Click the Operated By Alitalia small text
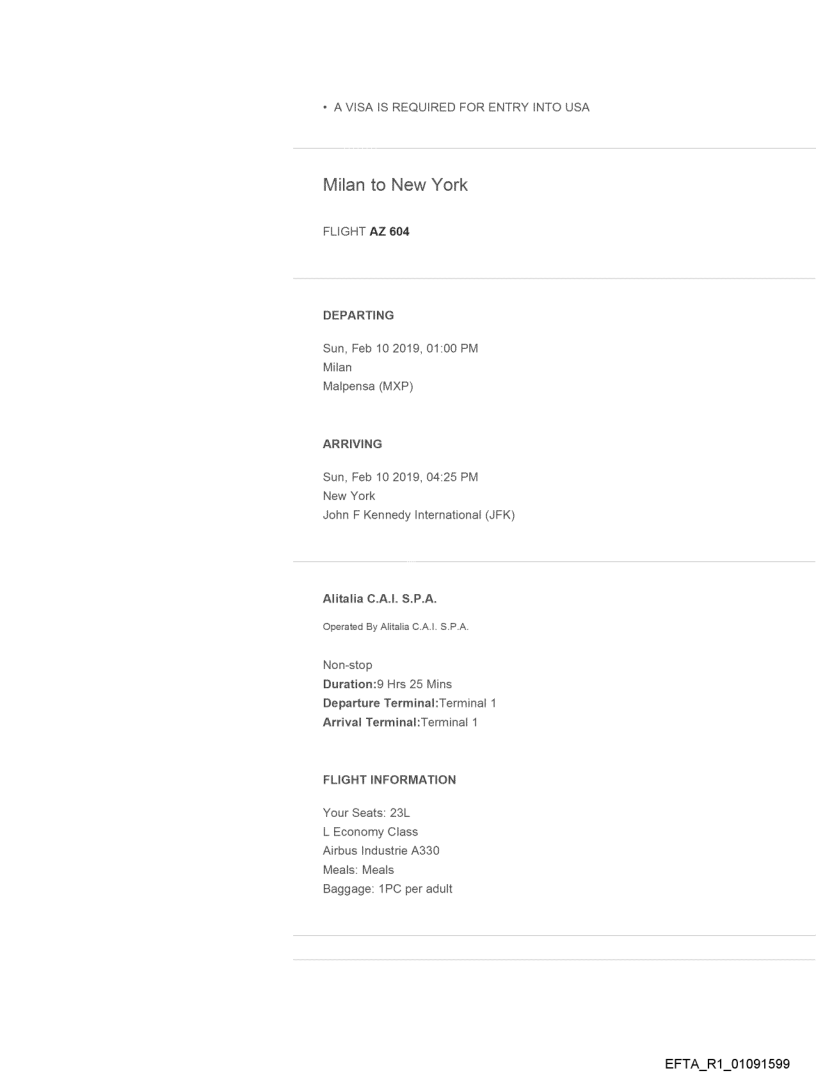816x1073 pixels. [x=395, y=627]
